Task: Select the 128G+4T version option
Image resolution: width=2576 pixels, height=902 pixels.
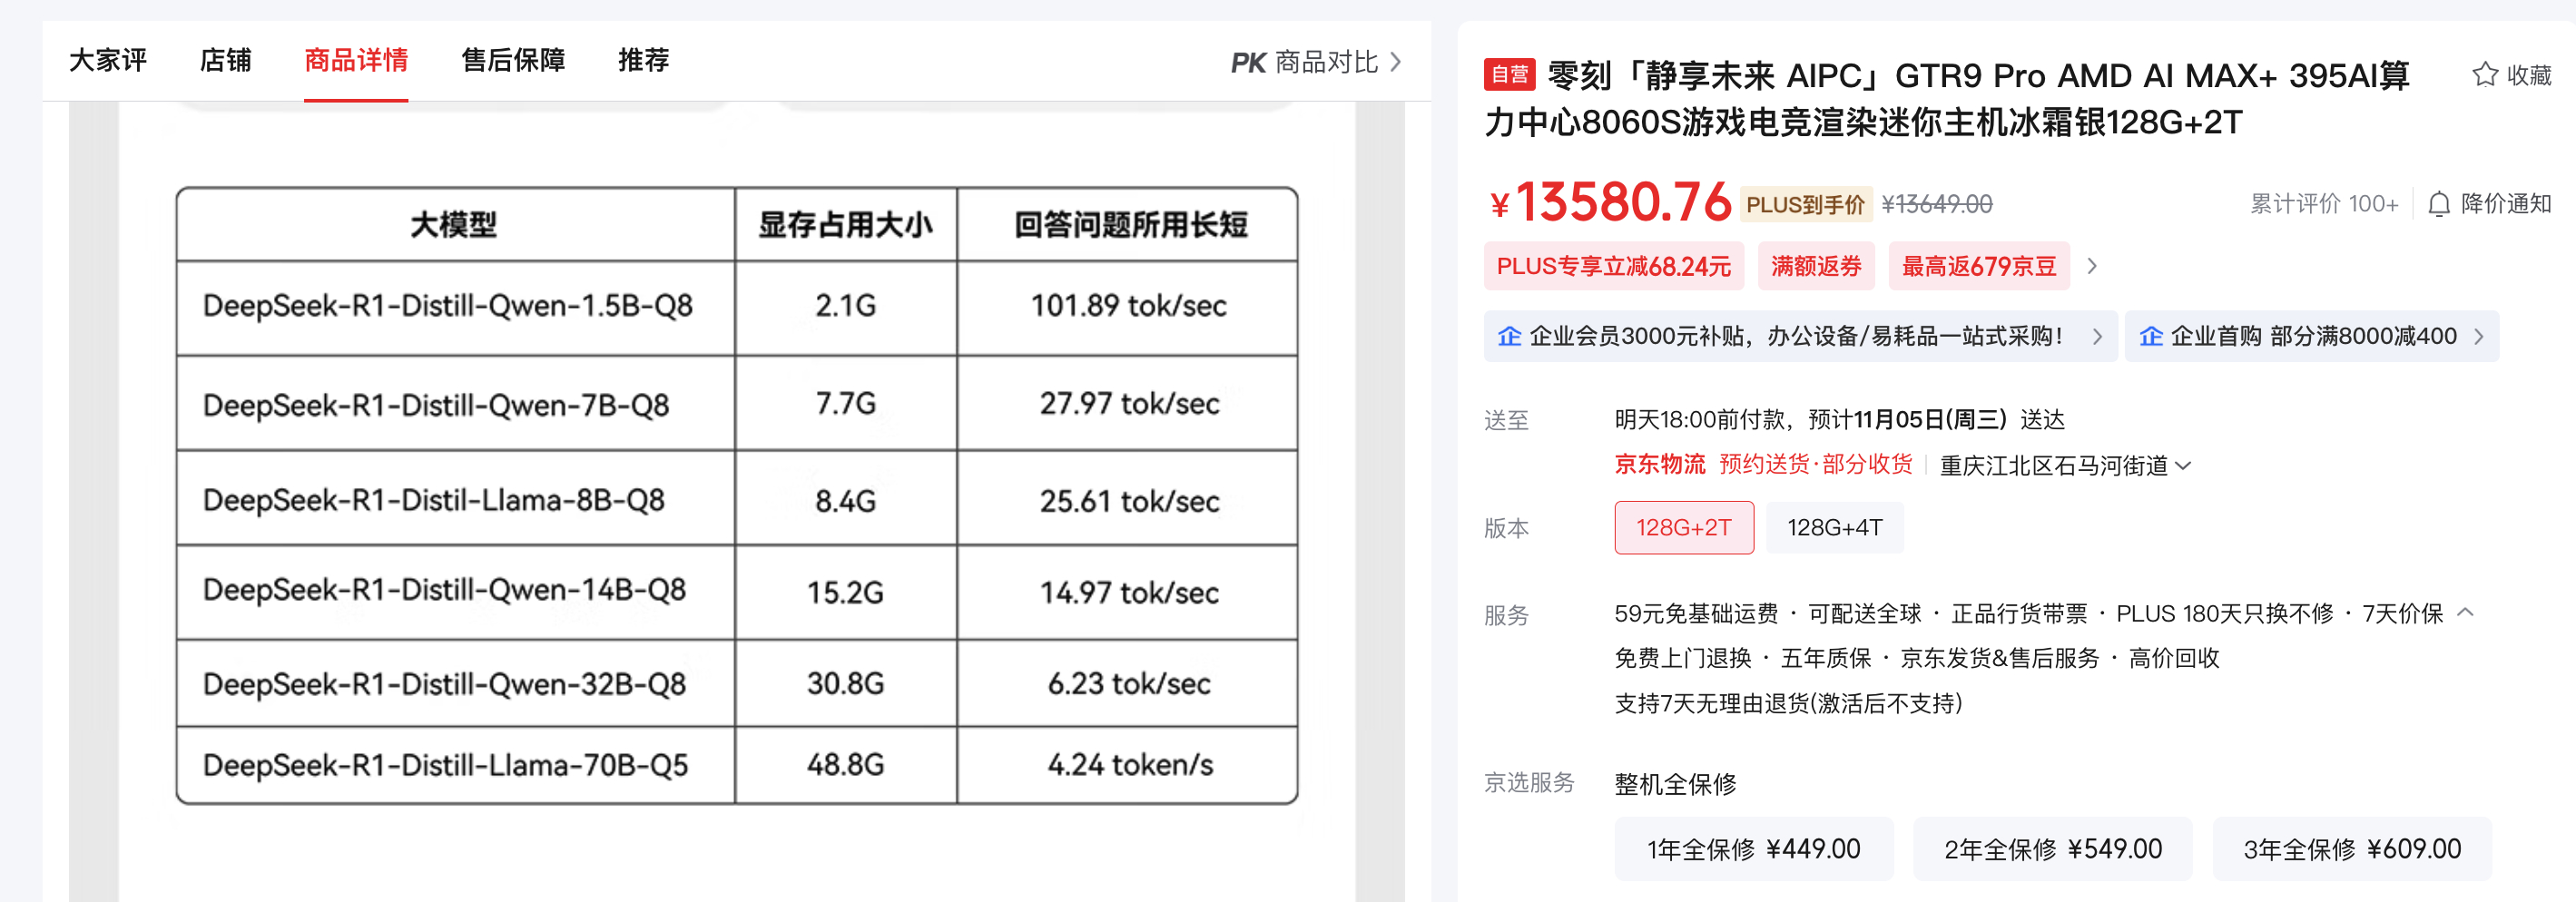Action: (x=1835, y=528)
